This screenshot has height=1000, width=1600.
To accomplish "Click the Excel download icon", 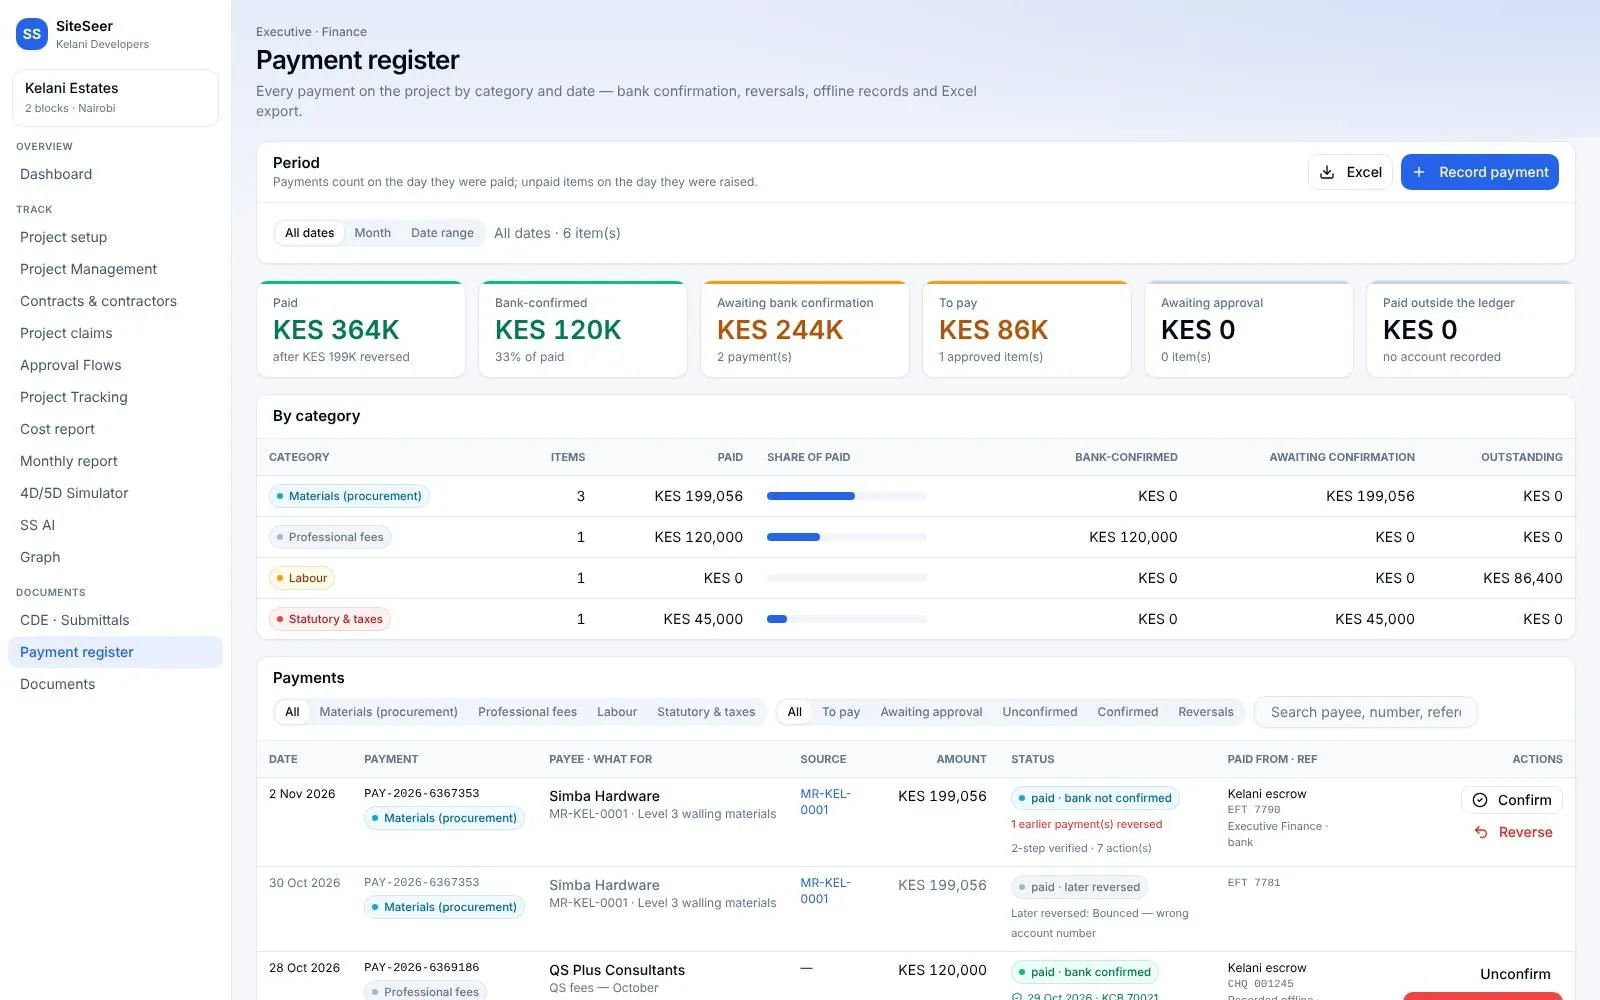I will click(x=1327, y=172).
